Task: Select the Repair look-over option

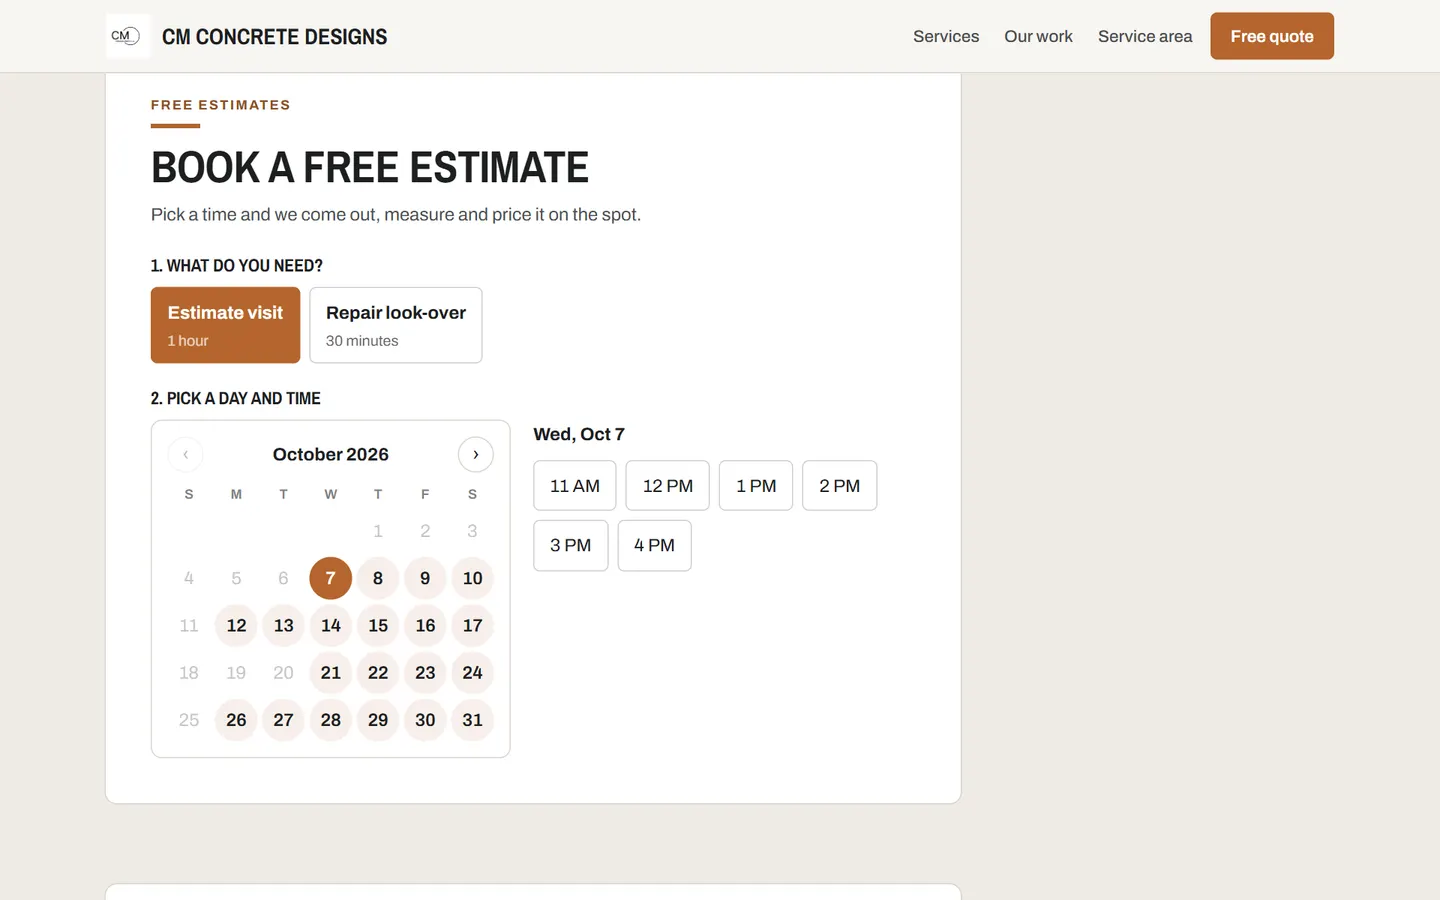Action: [396, 325]
